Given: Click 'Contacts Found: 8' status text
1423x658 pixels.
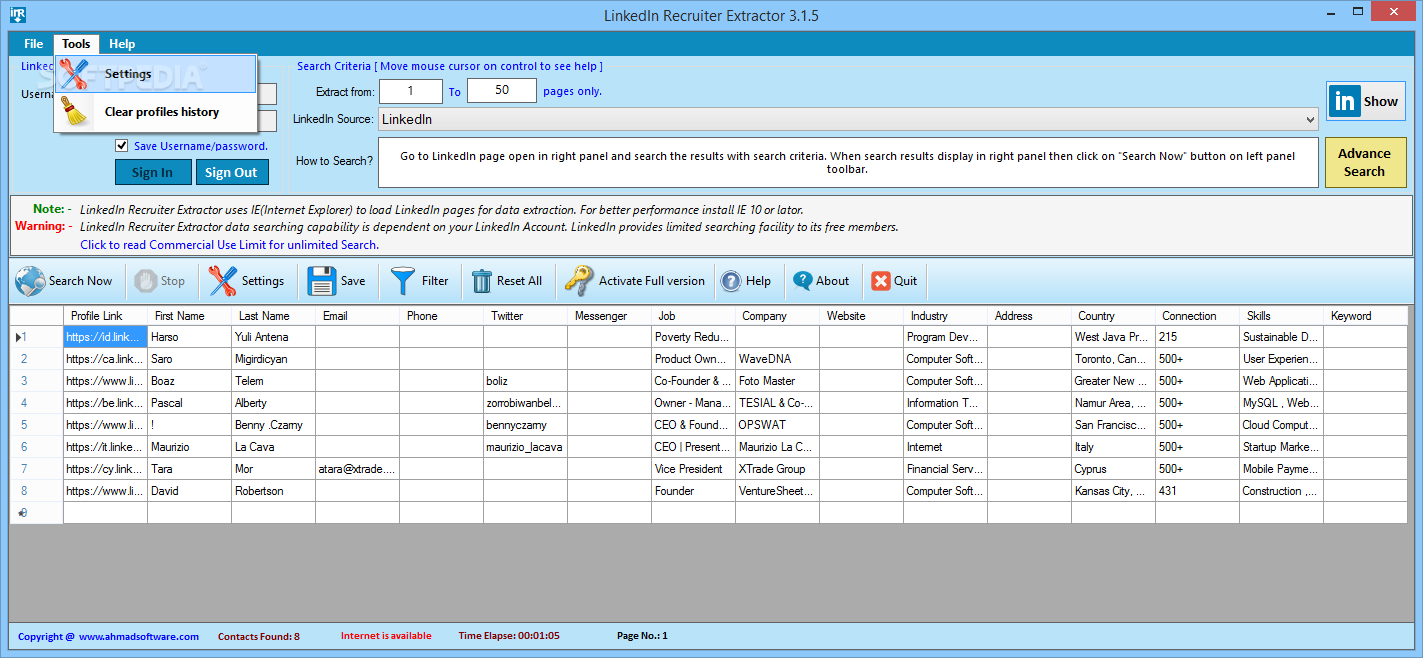Looking at the screenshot, I should pyautogui.click(x=259, y=636).
